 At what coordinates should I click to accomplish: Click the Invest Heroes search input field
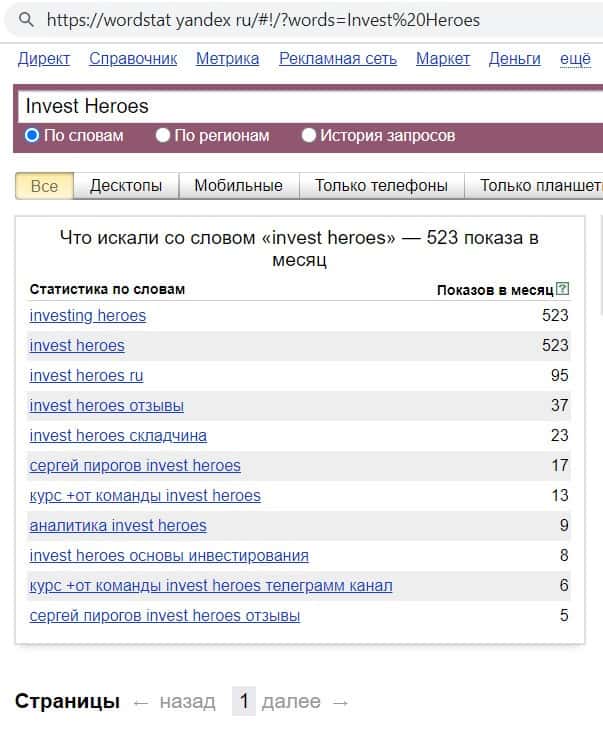pyautogui.click(x=300, y=106)
